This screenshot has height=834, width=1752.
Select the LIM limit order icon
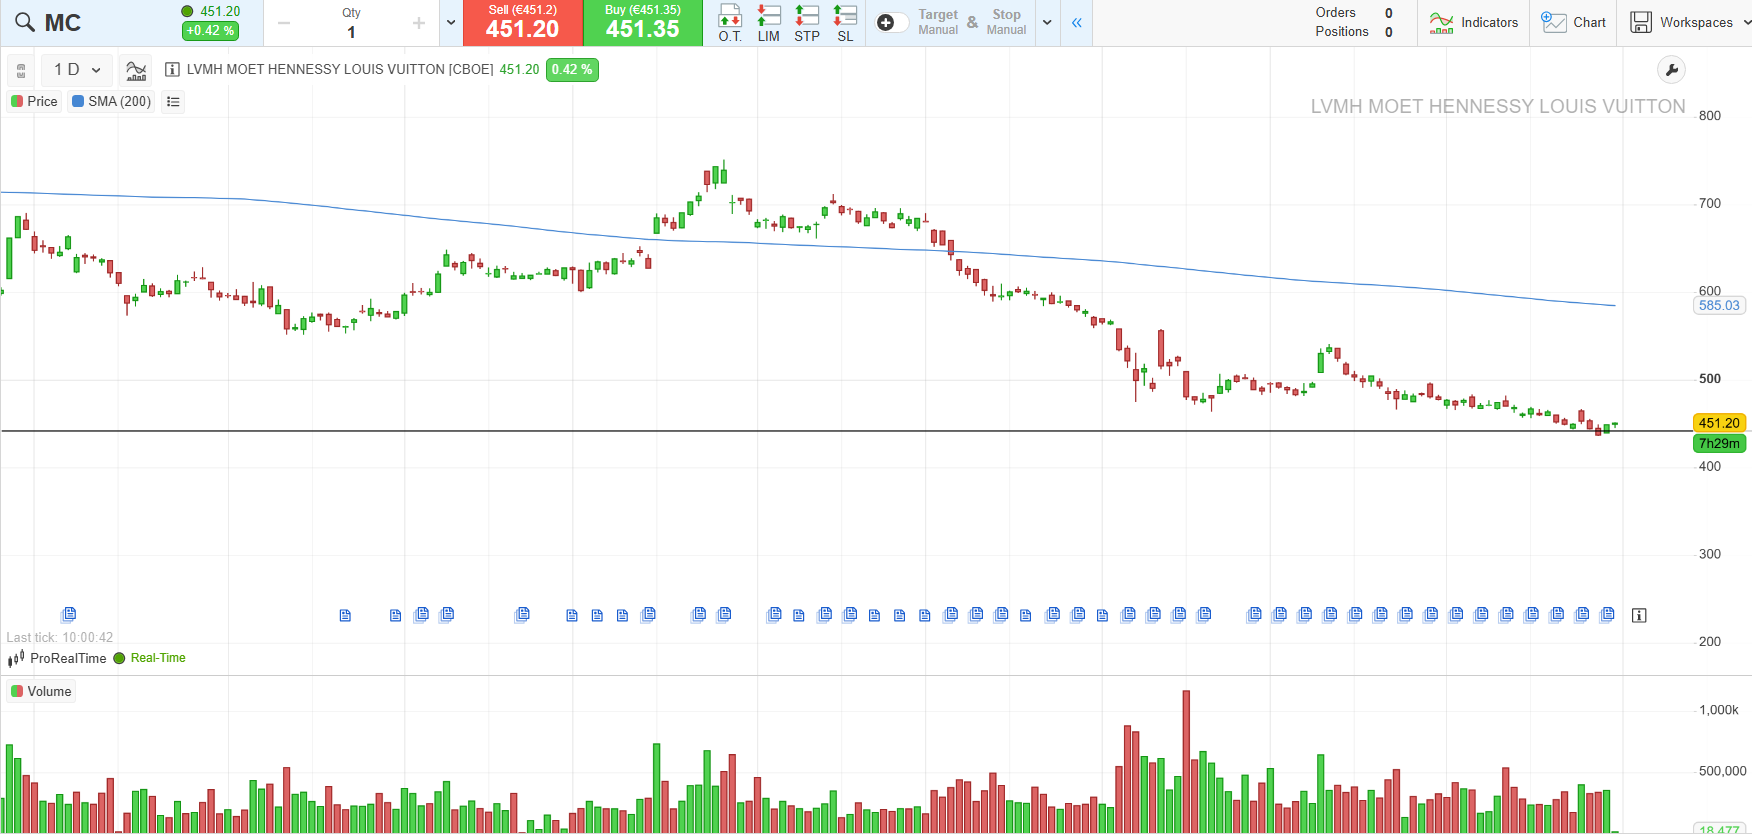point(768,22)
